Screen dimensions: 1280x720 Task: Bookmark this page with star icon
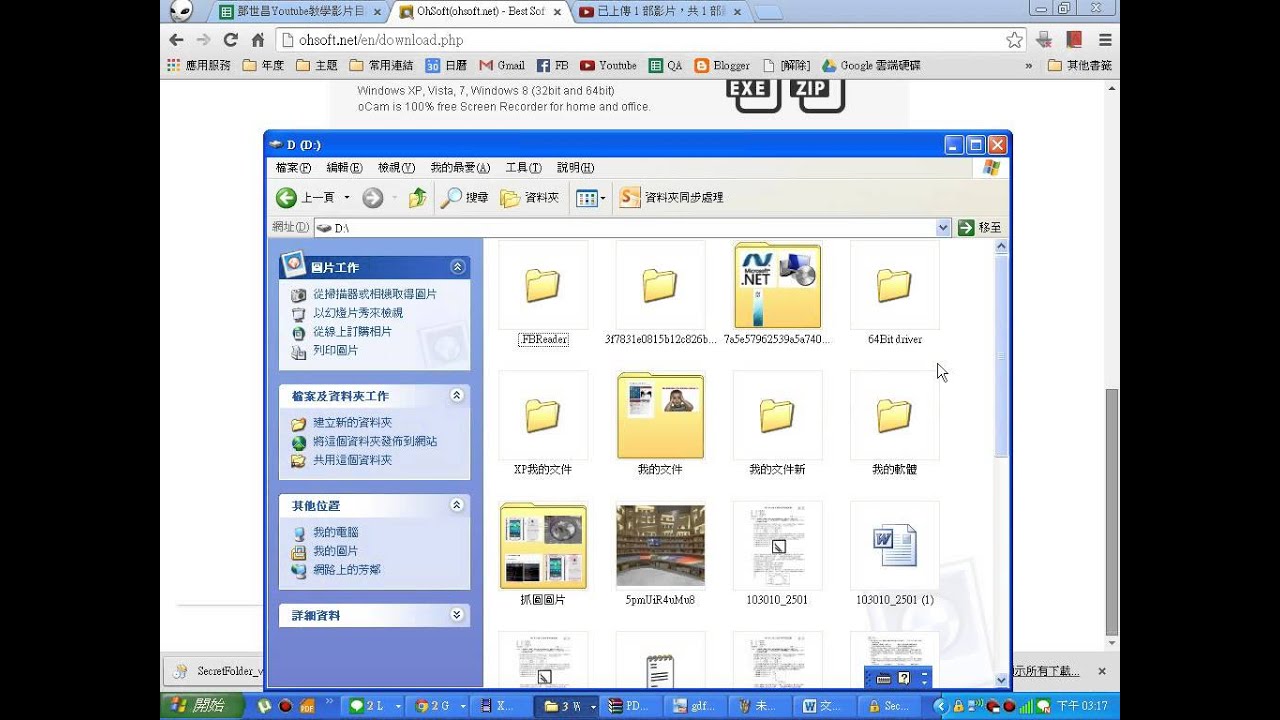pyautogui.click(x=1014, y=40)
